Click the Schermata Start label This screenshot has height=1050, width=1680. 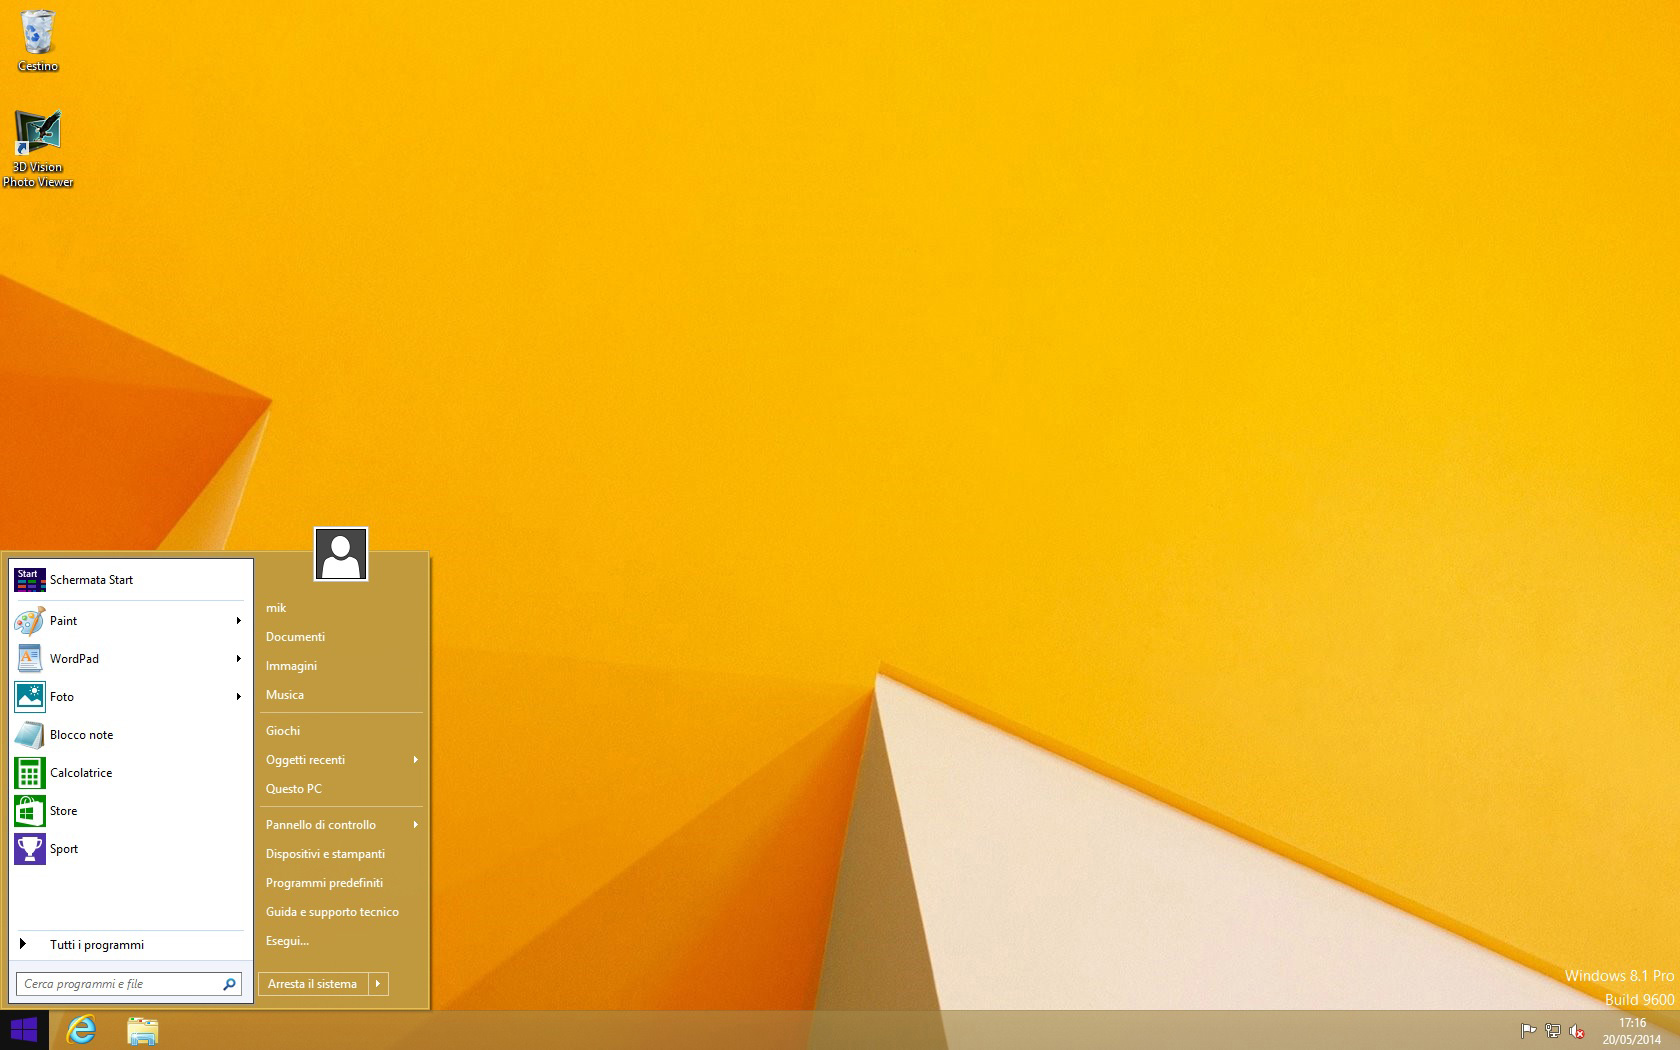click(x=91, y=580)
